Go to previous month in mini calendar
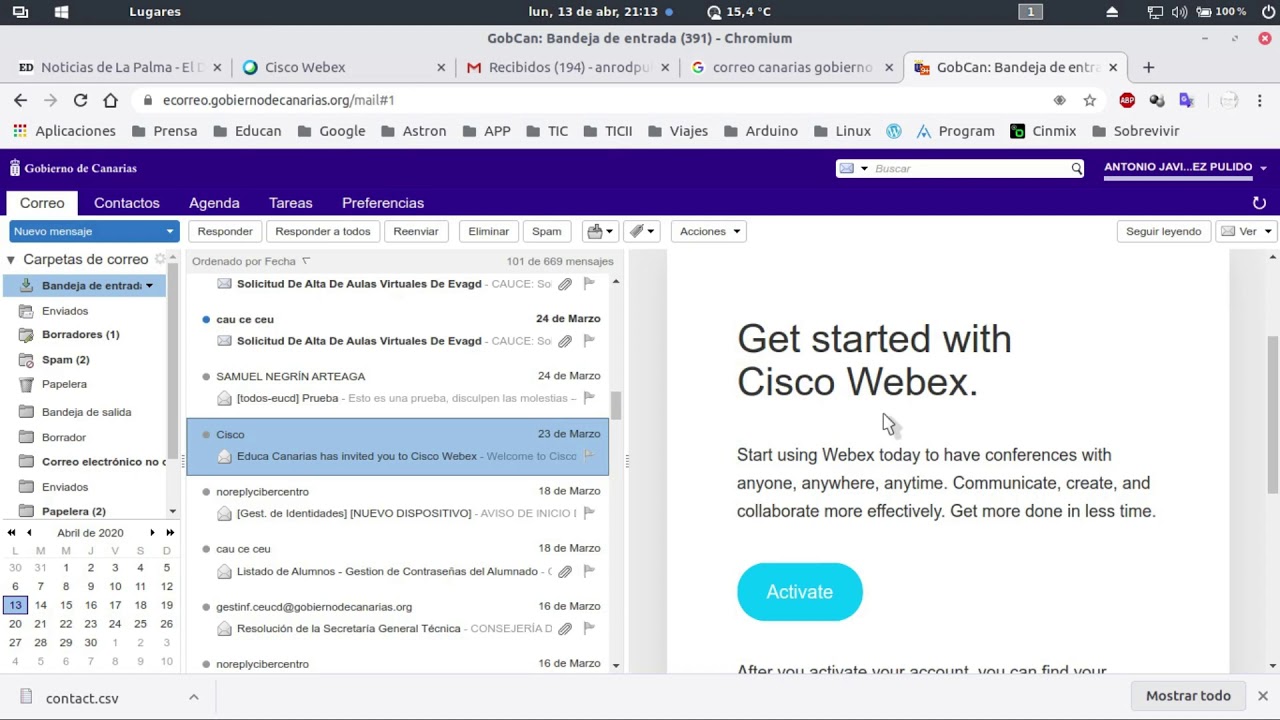 point(29,533)
